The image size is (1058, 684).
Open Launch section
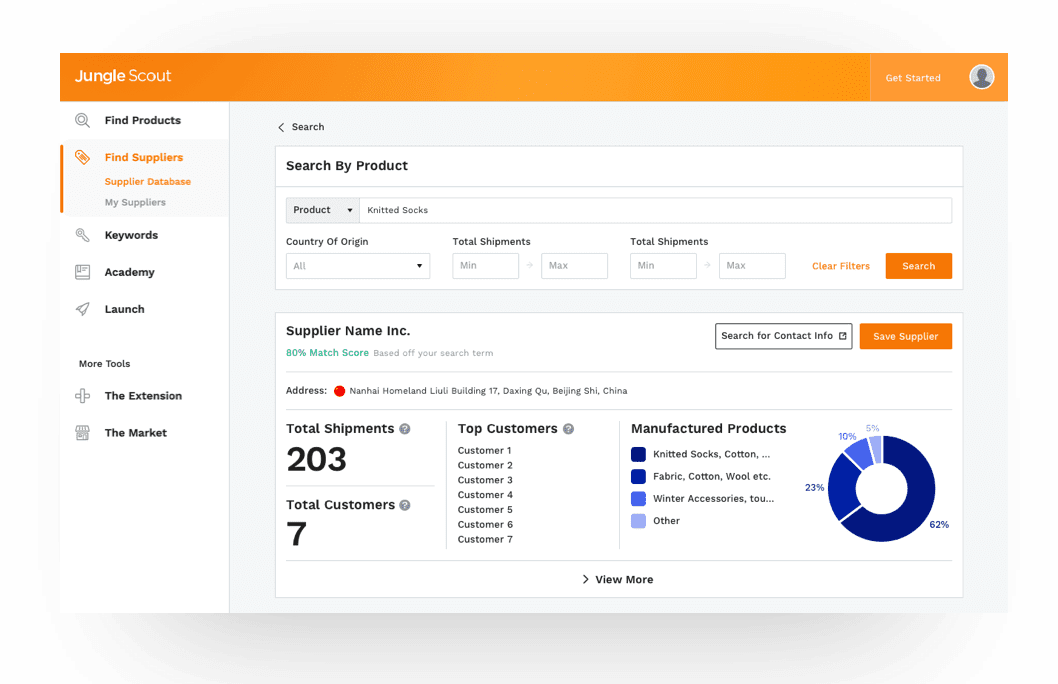[x=124, y=309]
